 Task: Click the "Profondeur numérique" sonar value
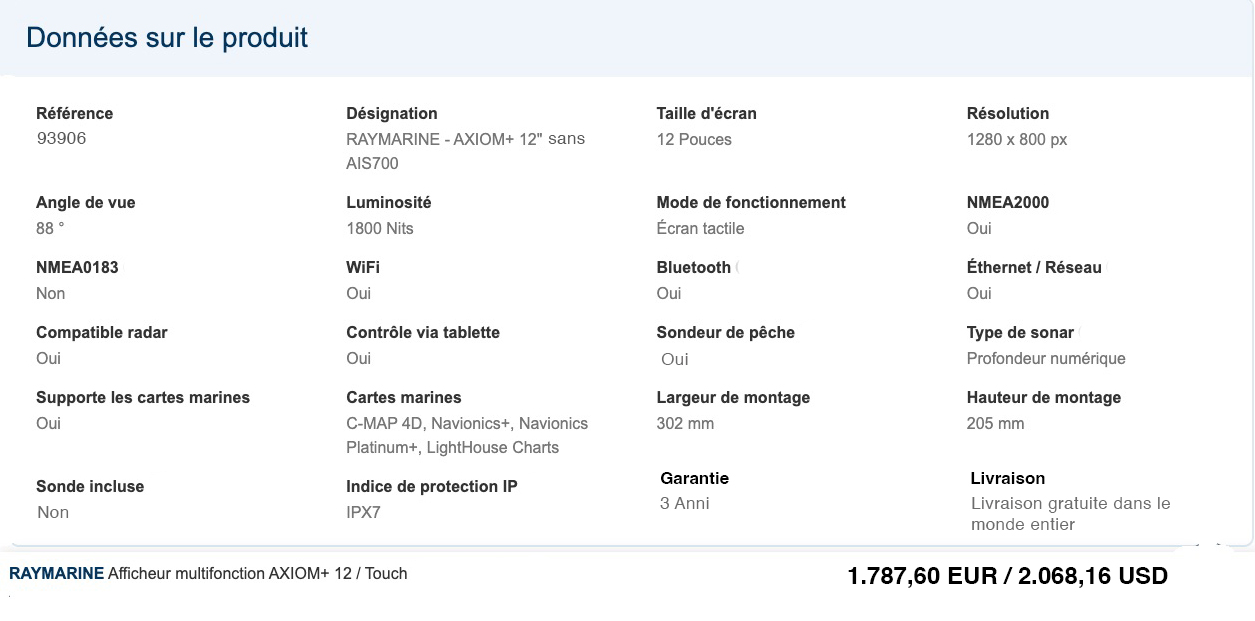[x=1046, y=359]
